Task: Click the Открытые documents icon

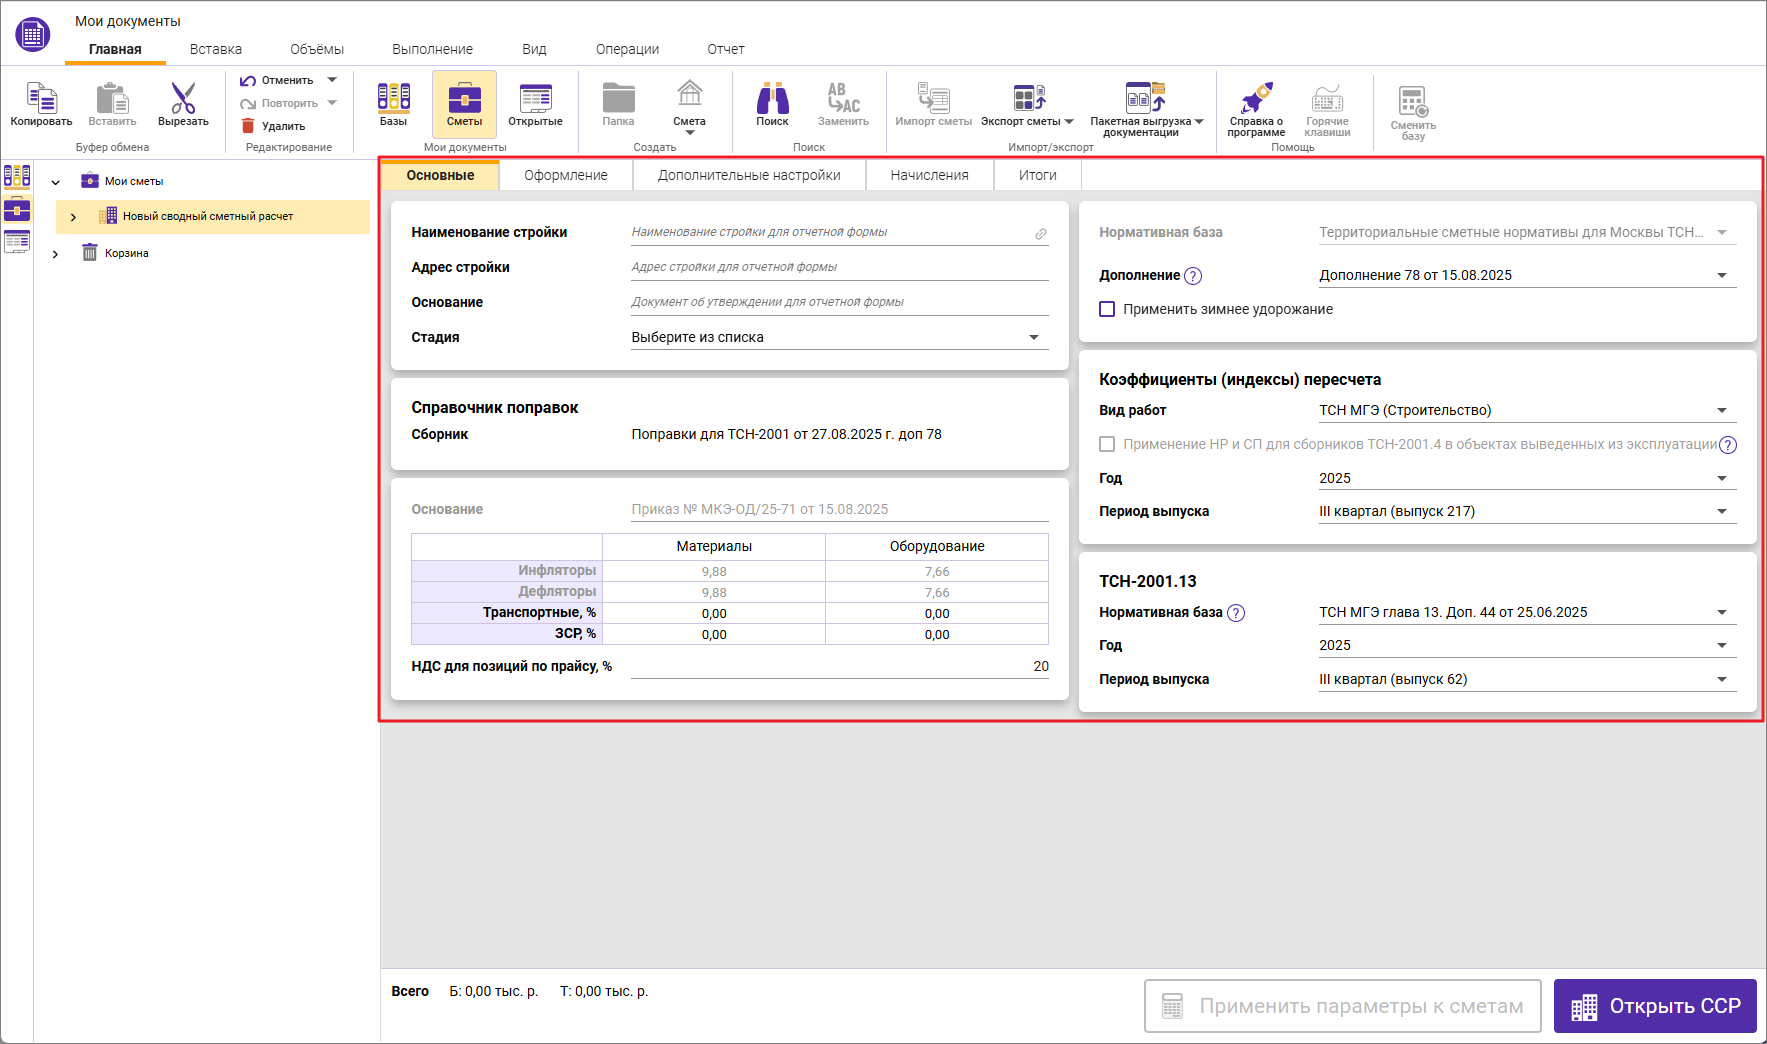Action: pos(535,100)
